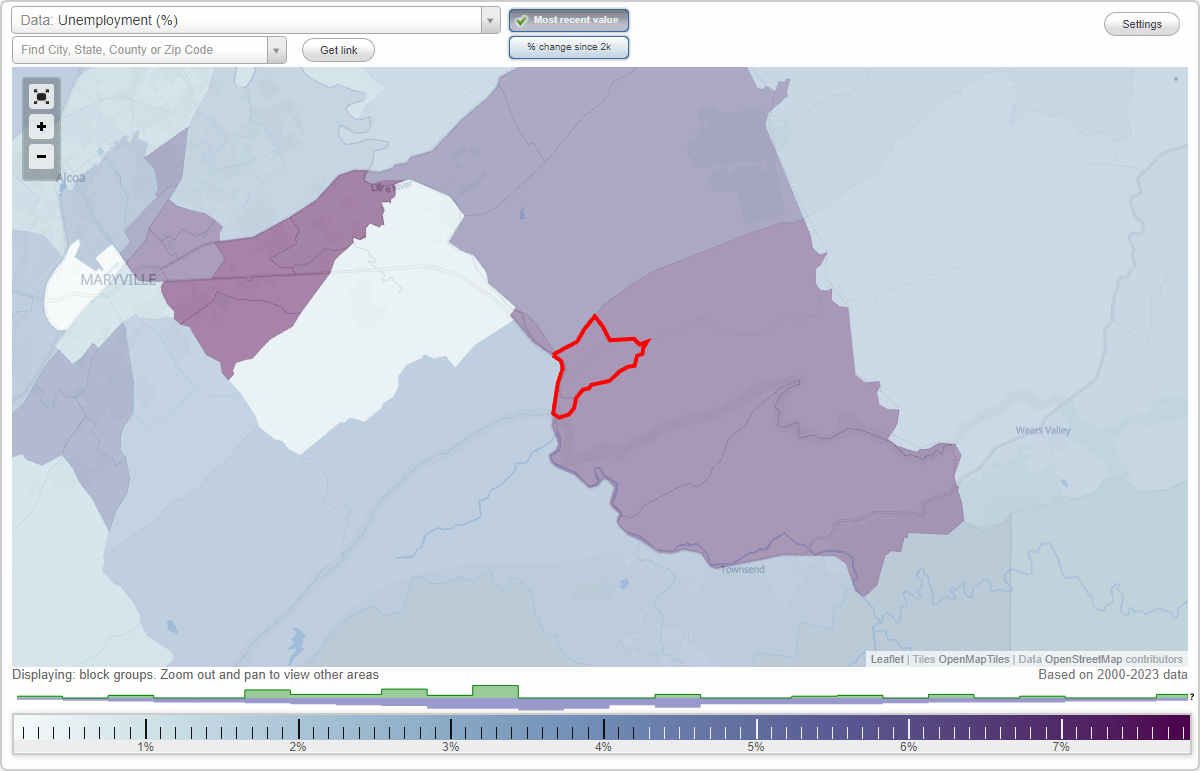1200x771 pixels.
Task: Click the Displaying: block groups status text
Action: (195, 675)
